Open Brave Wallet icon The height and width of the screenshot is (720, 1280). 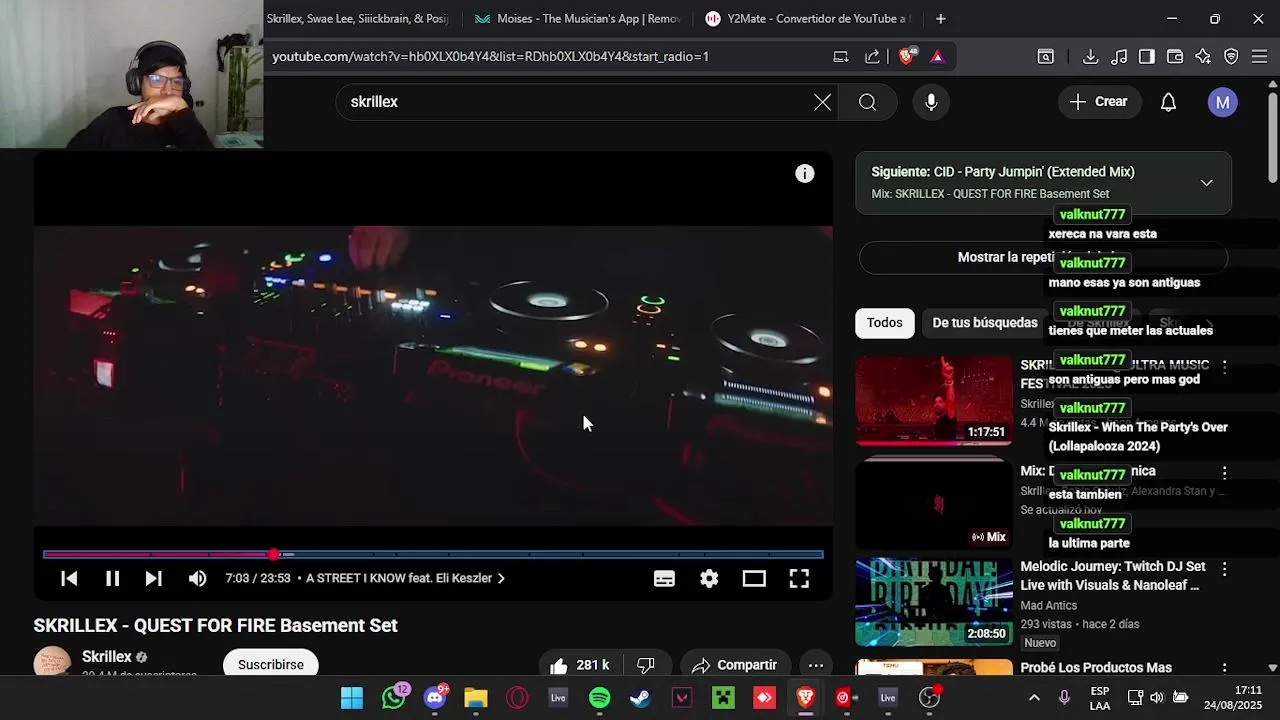click(1175, 57)
